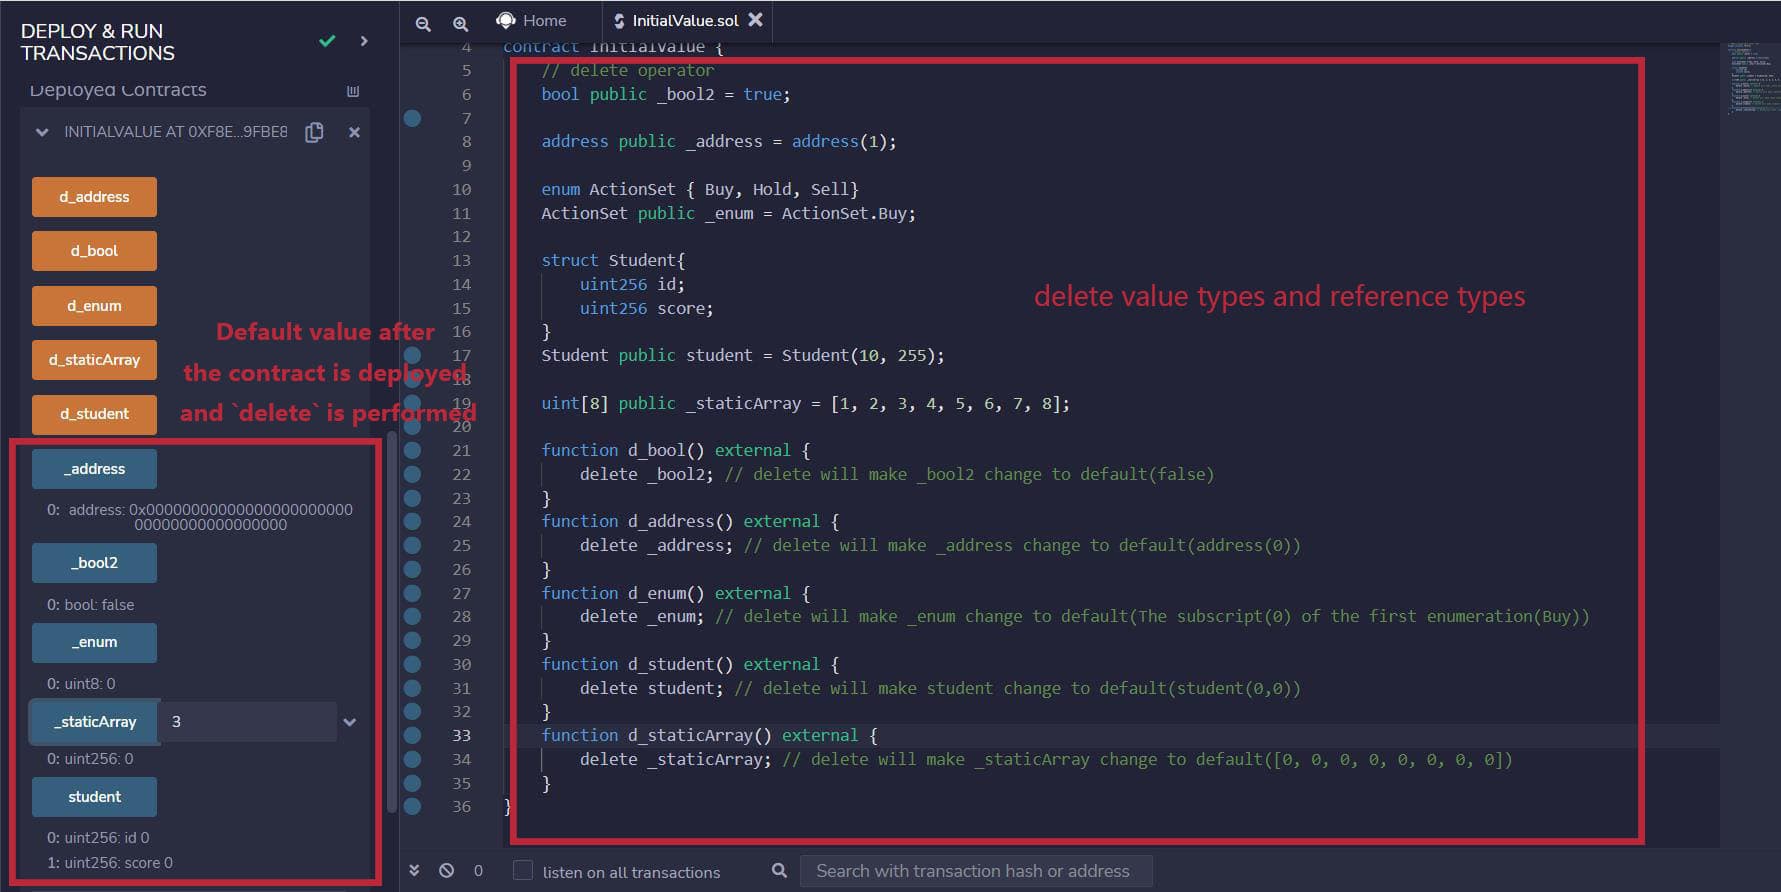Click the clear console icon
1781x892 pixels.
pos(446,870)
